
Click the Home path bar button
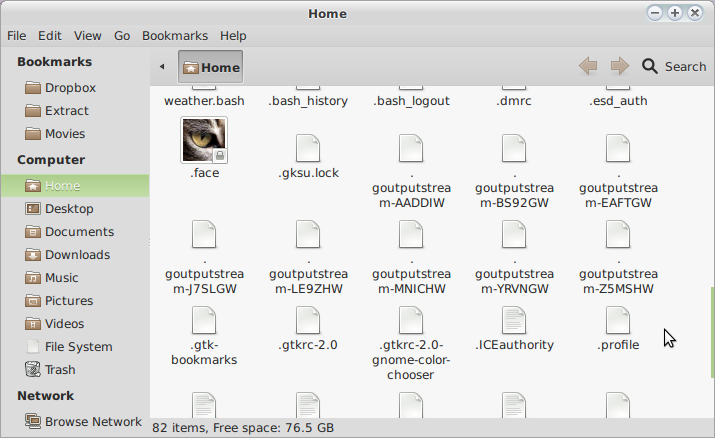[211, 67]
